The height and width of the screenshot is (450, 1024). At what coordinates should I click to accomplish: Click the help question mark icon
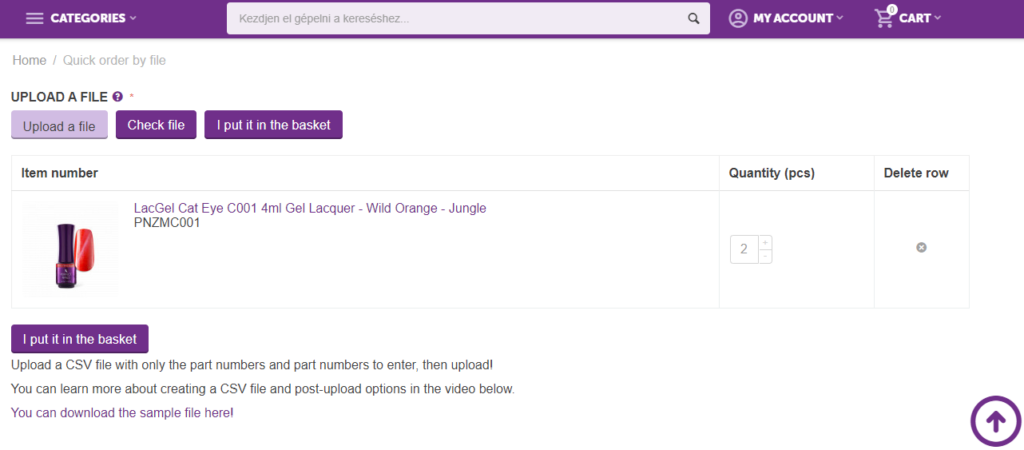point(118,97)
